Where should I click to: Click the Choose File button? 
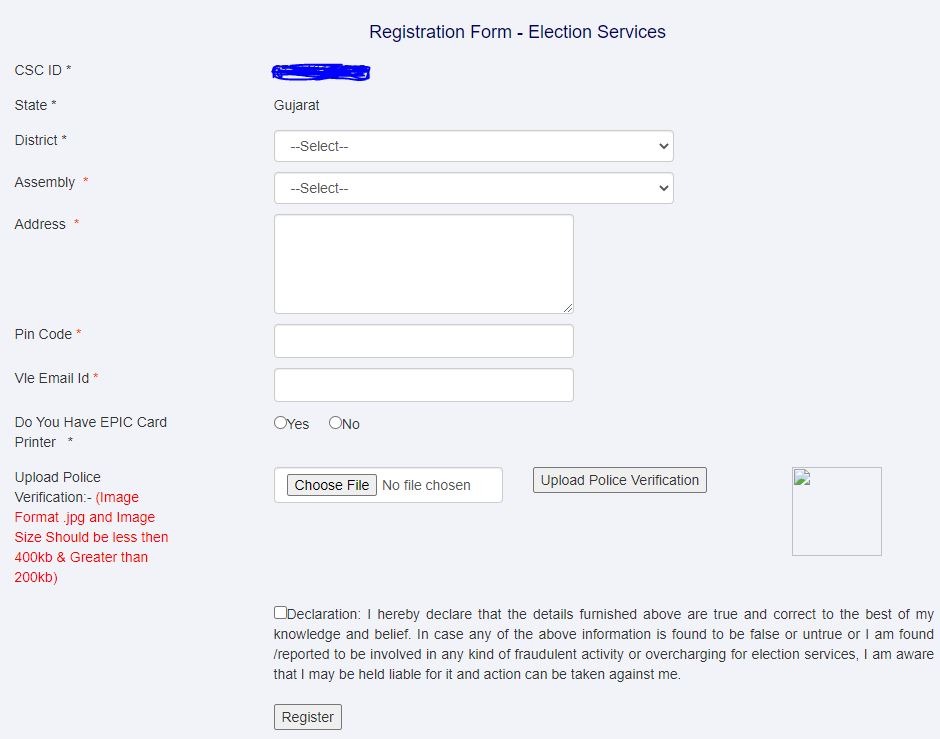tap(332, 485)
